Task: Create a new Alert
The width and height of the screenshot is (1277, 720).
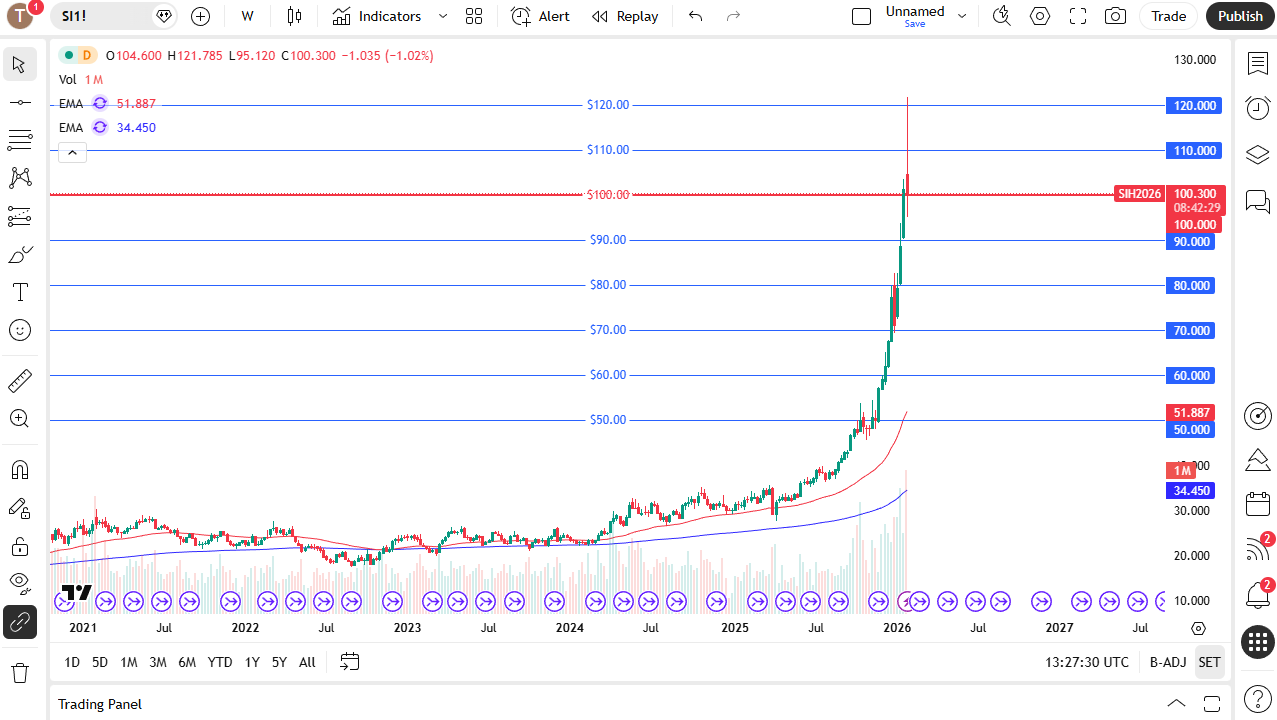Action: tap(540, 16)
